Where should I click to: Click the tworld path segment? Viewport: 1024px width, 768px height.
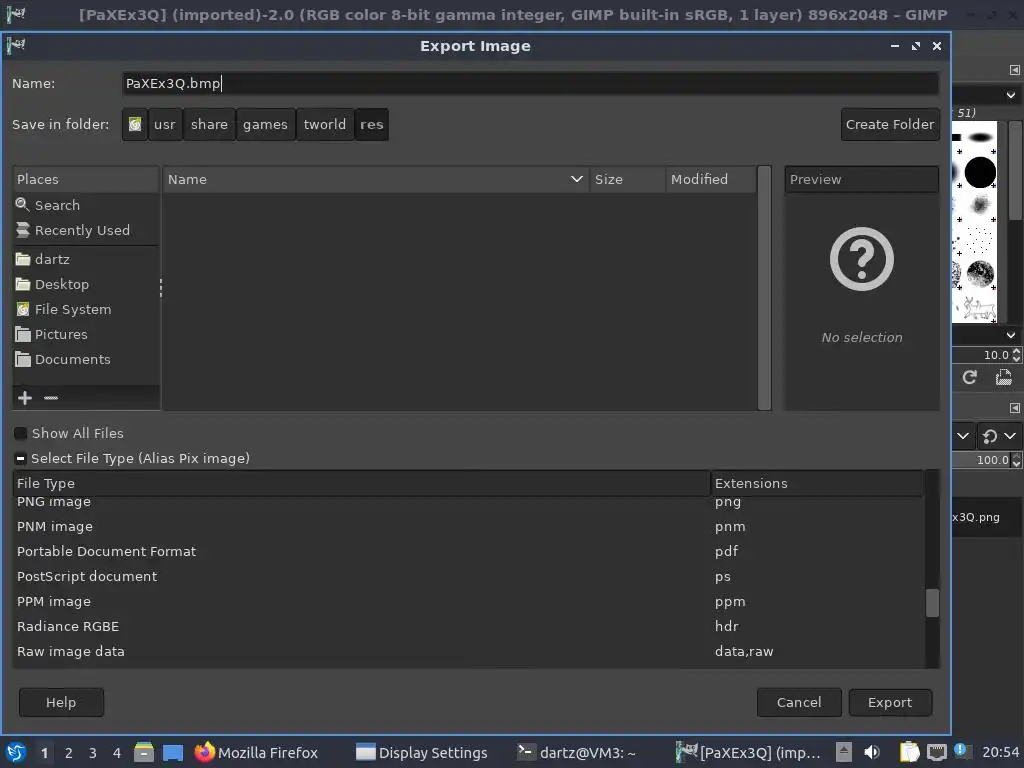point(325,124)
